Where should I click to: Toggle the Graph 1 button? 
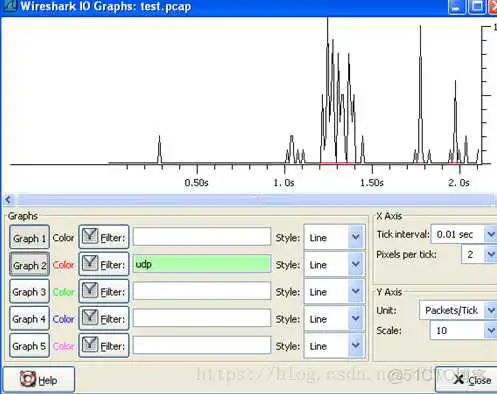click(x=29, y=238)
